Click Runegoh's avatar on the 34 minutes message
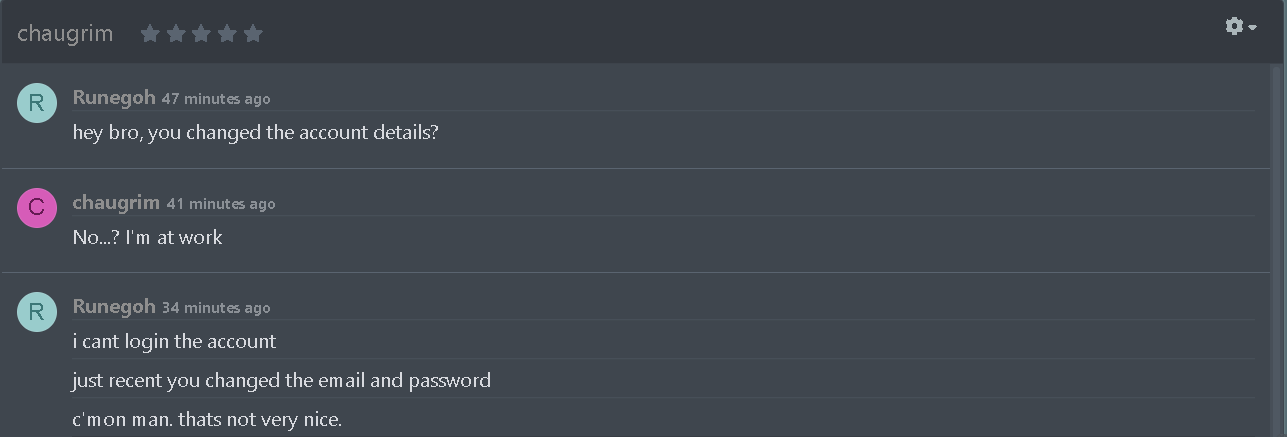Viewport: 1287px width, 437px height. click(x=37, y=311)
